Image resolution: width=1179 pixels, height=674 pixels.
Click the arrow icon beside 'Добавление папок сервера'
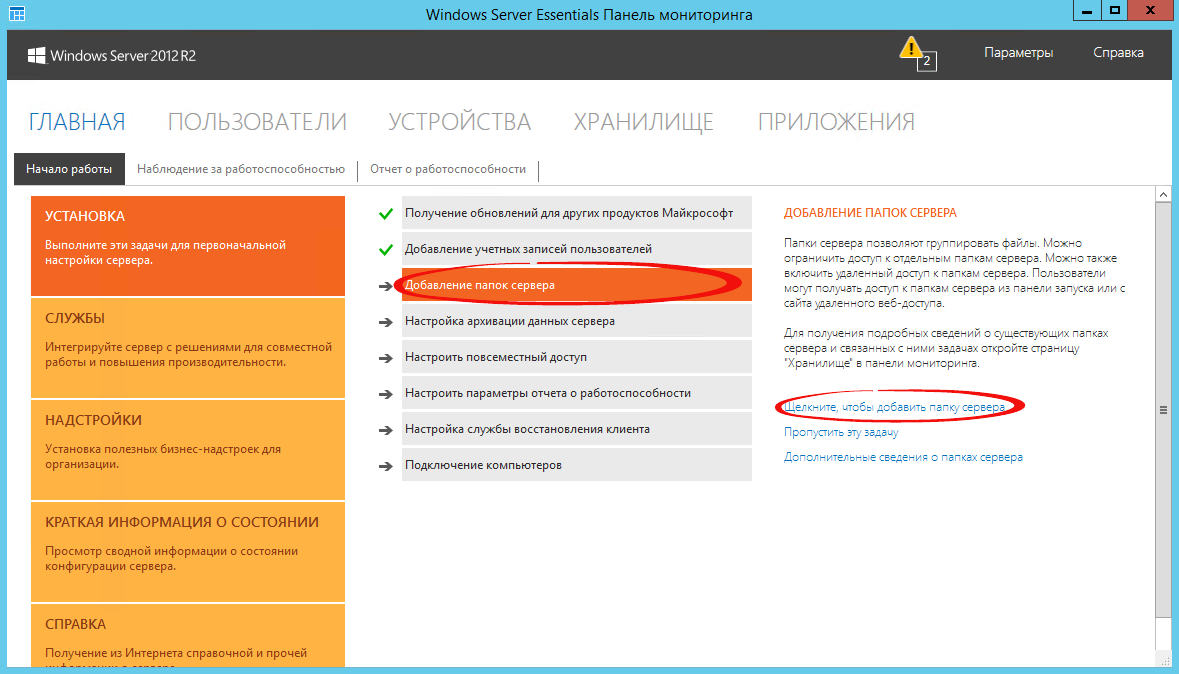point(386,286)
